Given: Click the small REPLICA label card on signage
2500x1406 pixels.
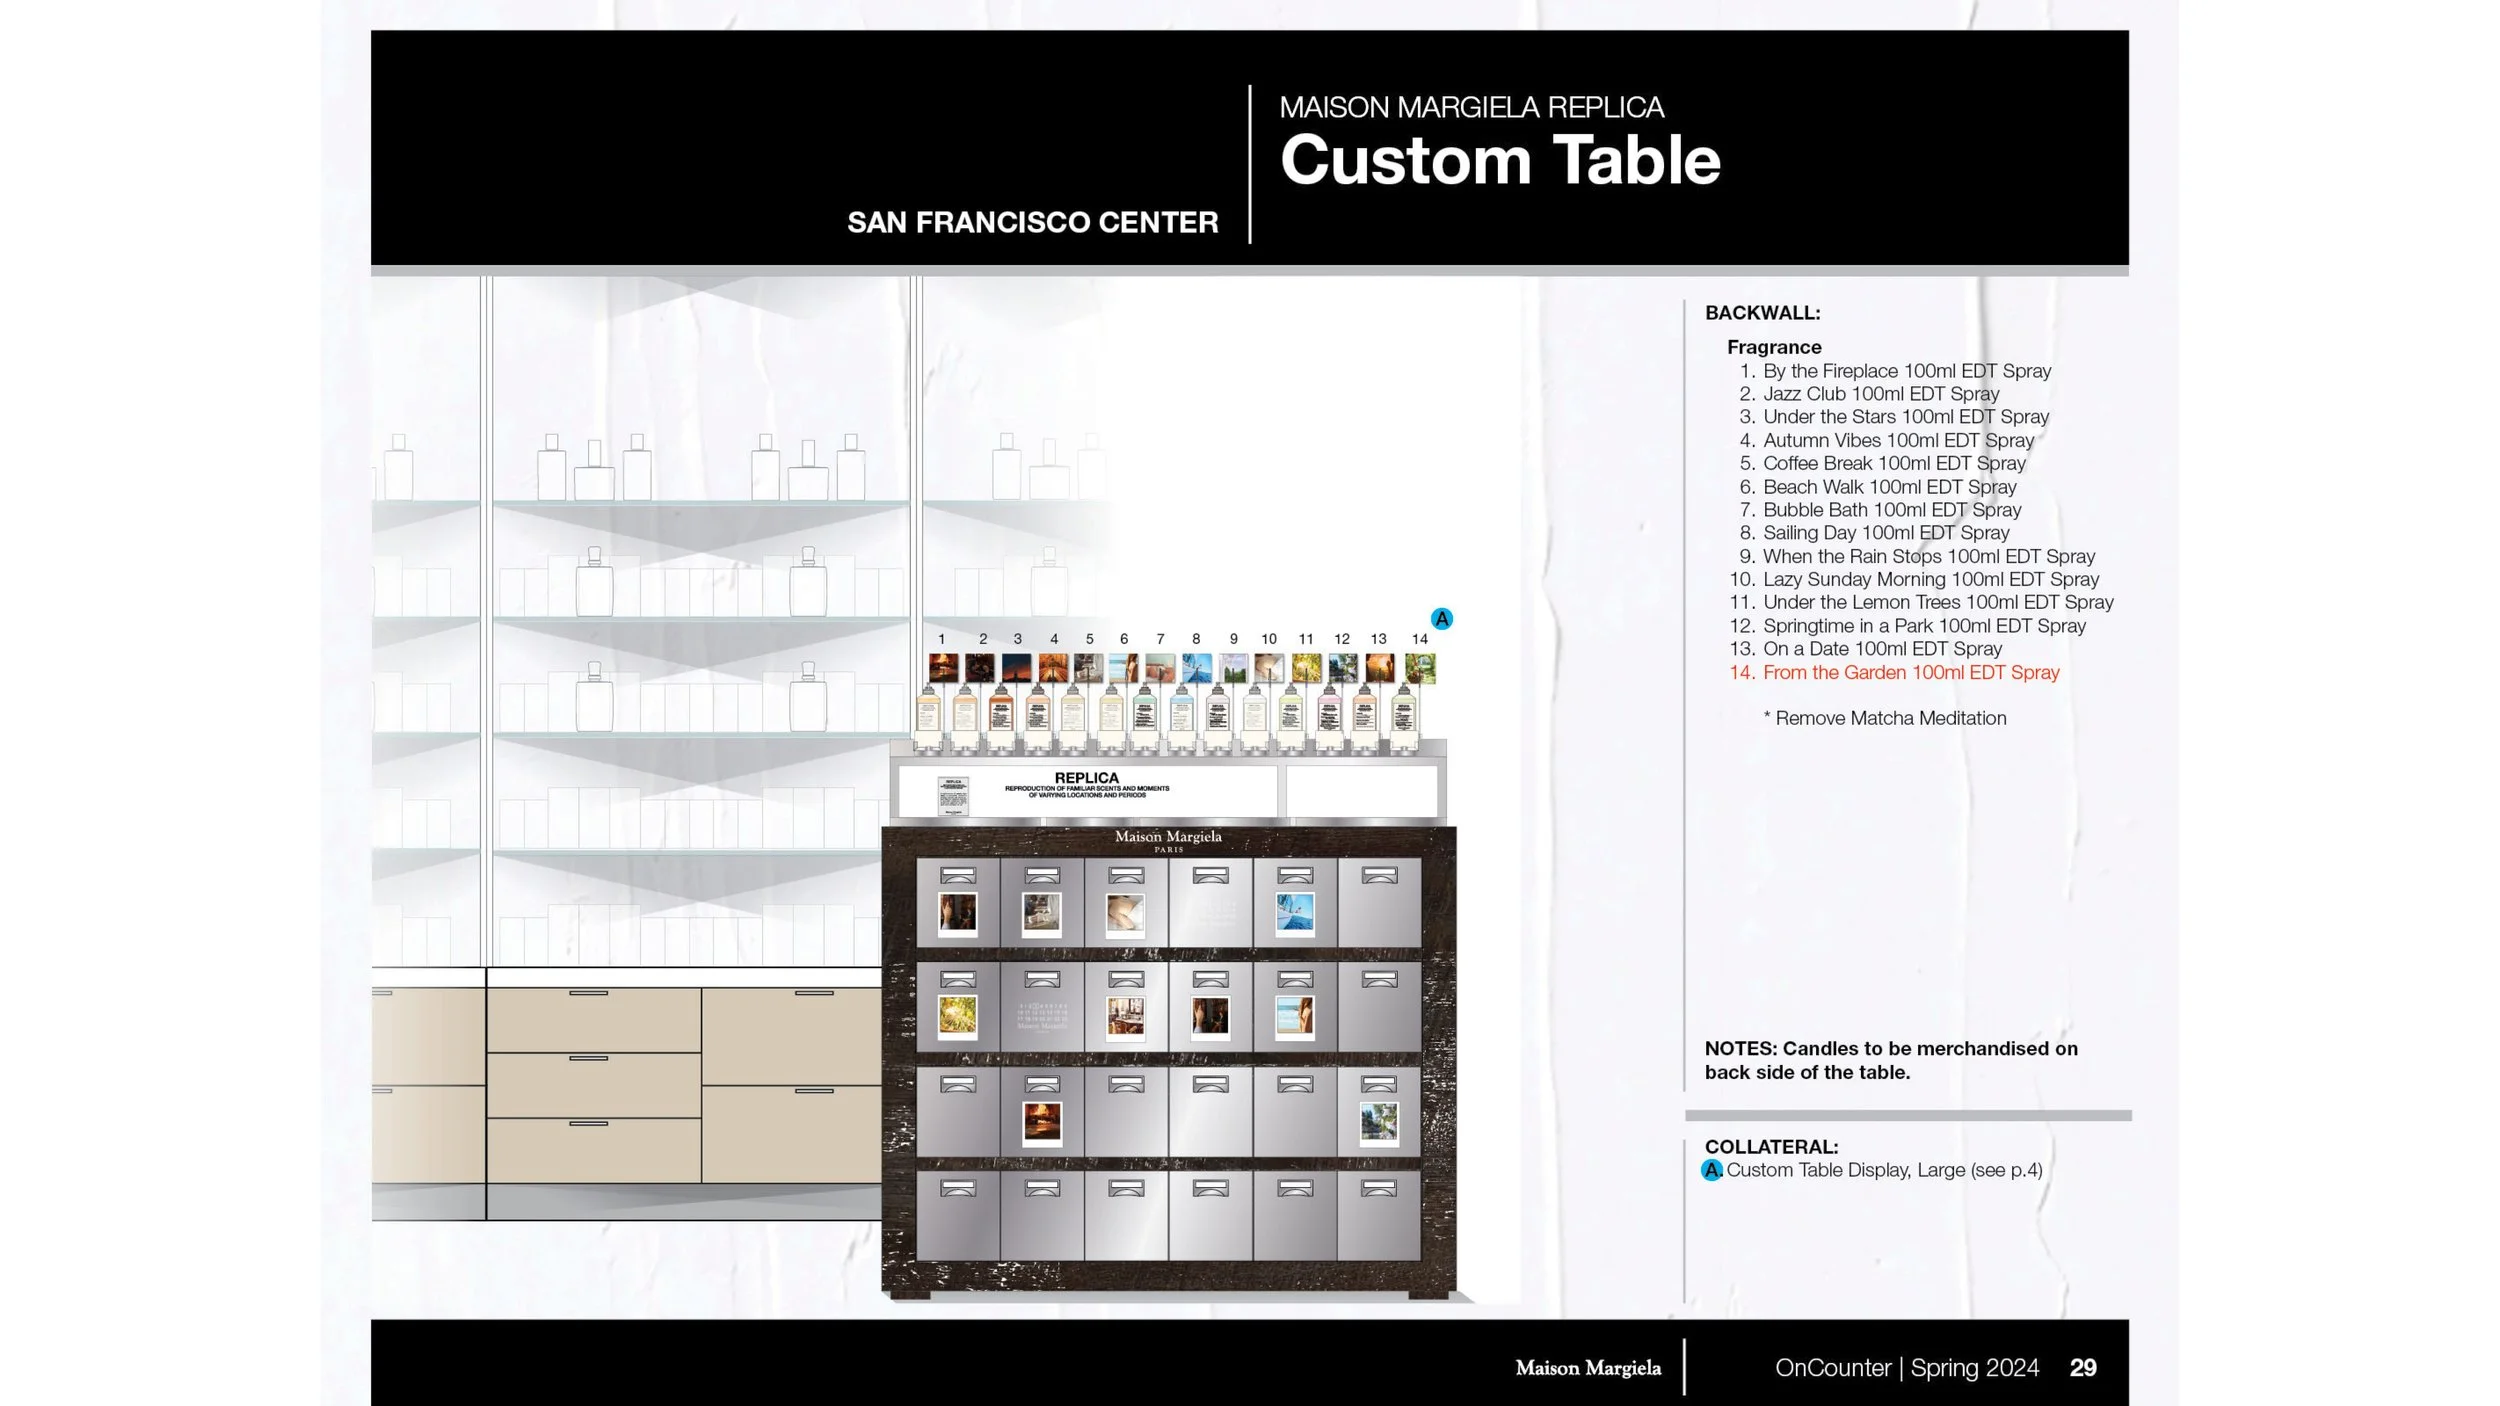Looking at the screenshot, I should (952, 795).
